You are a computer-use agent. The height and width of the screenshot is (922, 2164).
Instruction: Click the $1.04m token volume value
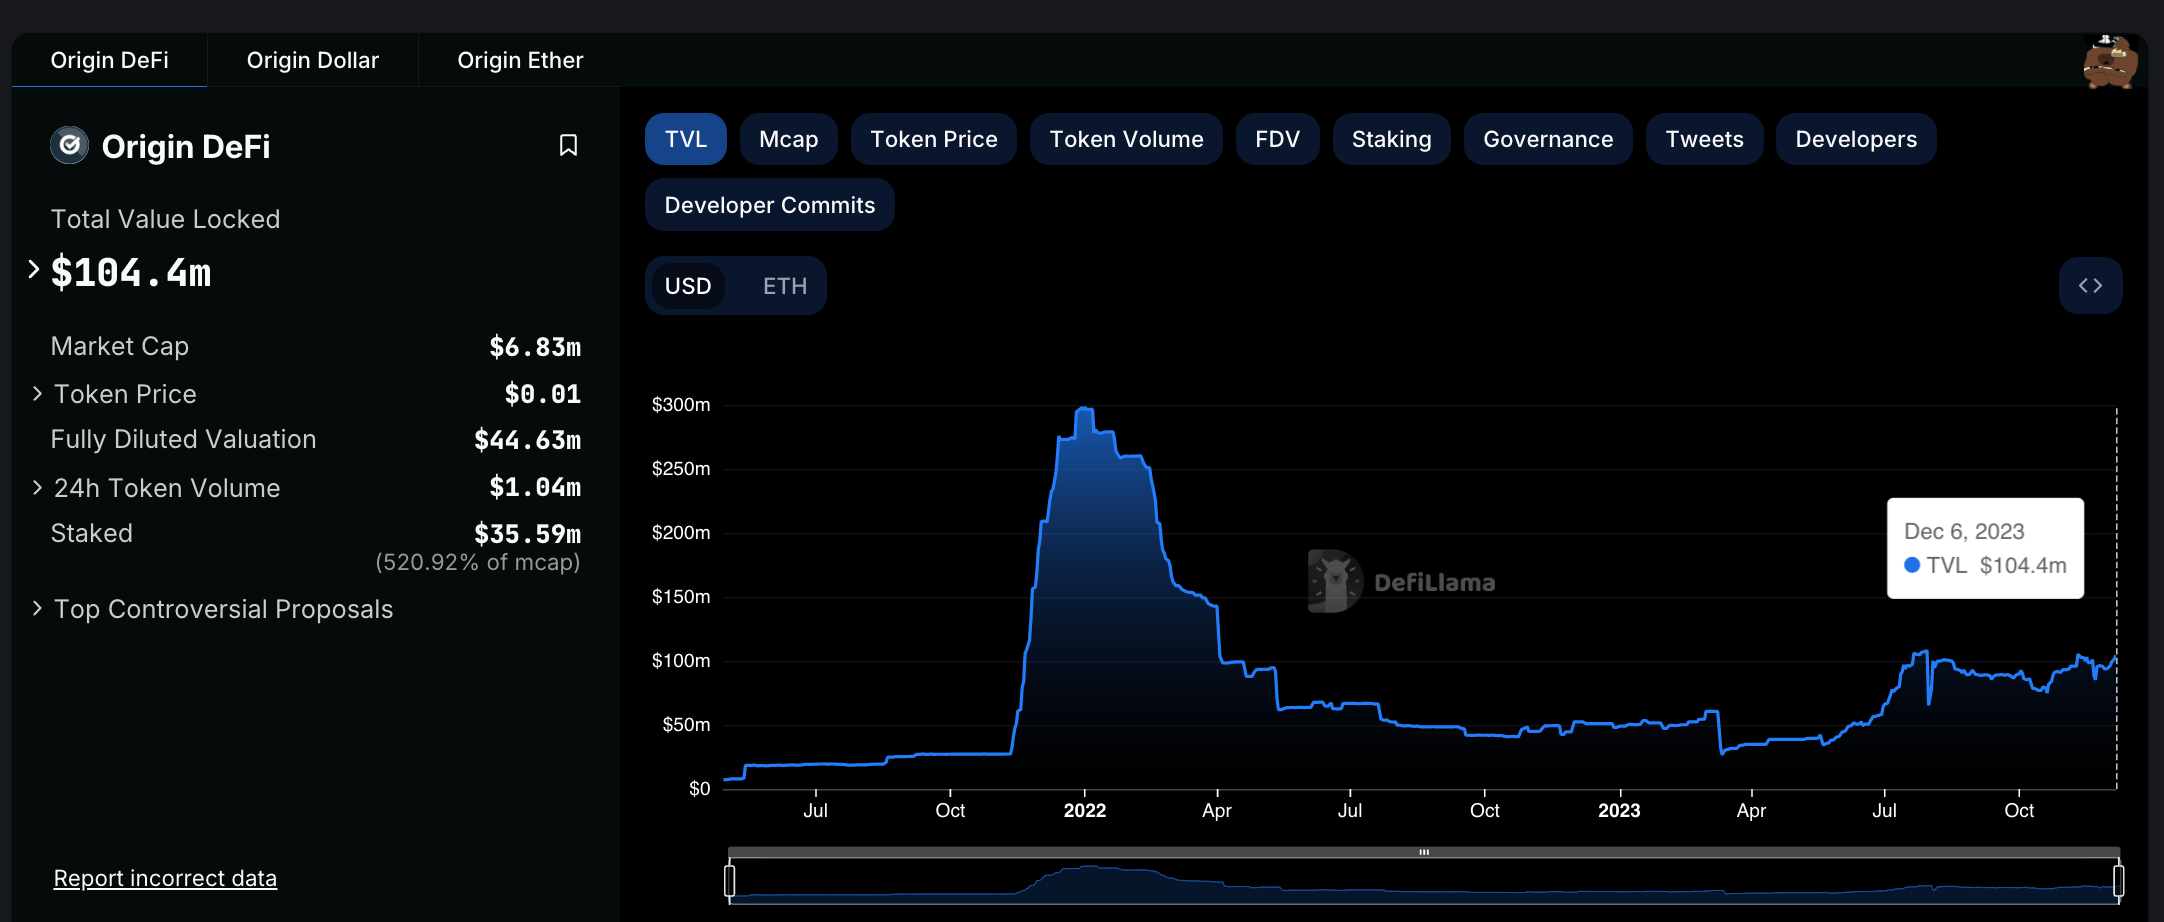pos(535,487)
